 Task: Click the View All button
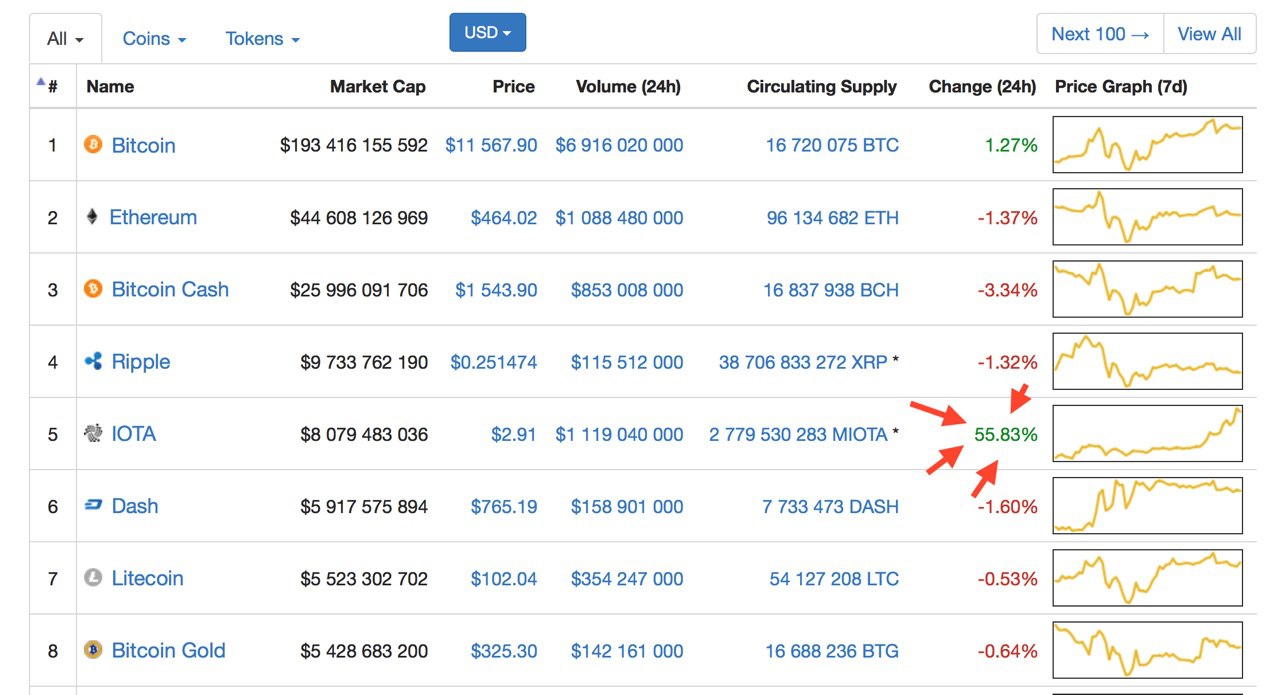[1210, 34]
